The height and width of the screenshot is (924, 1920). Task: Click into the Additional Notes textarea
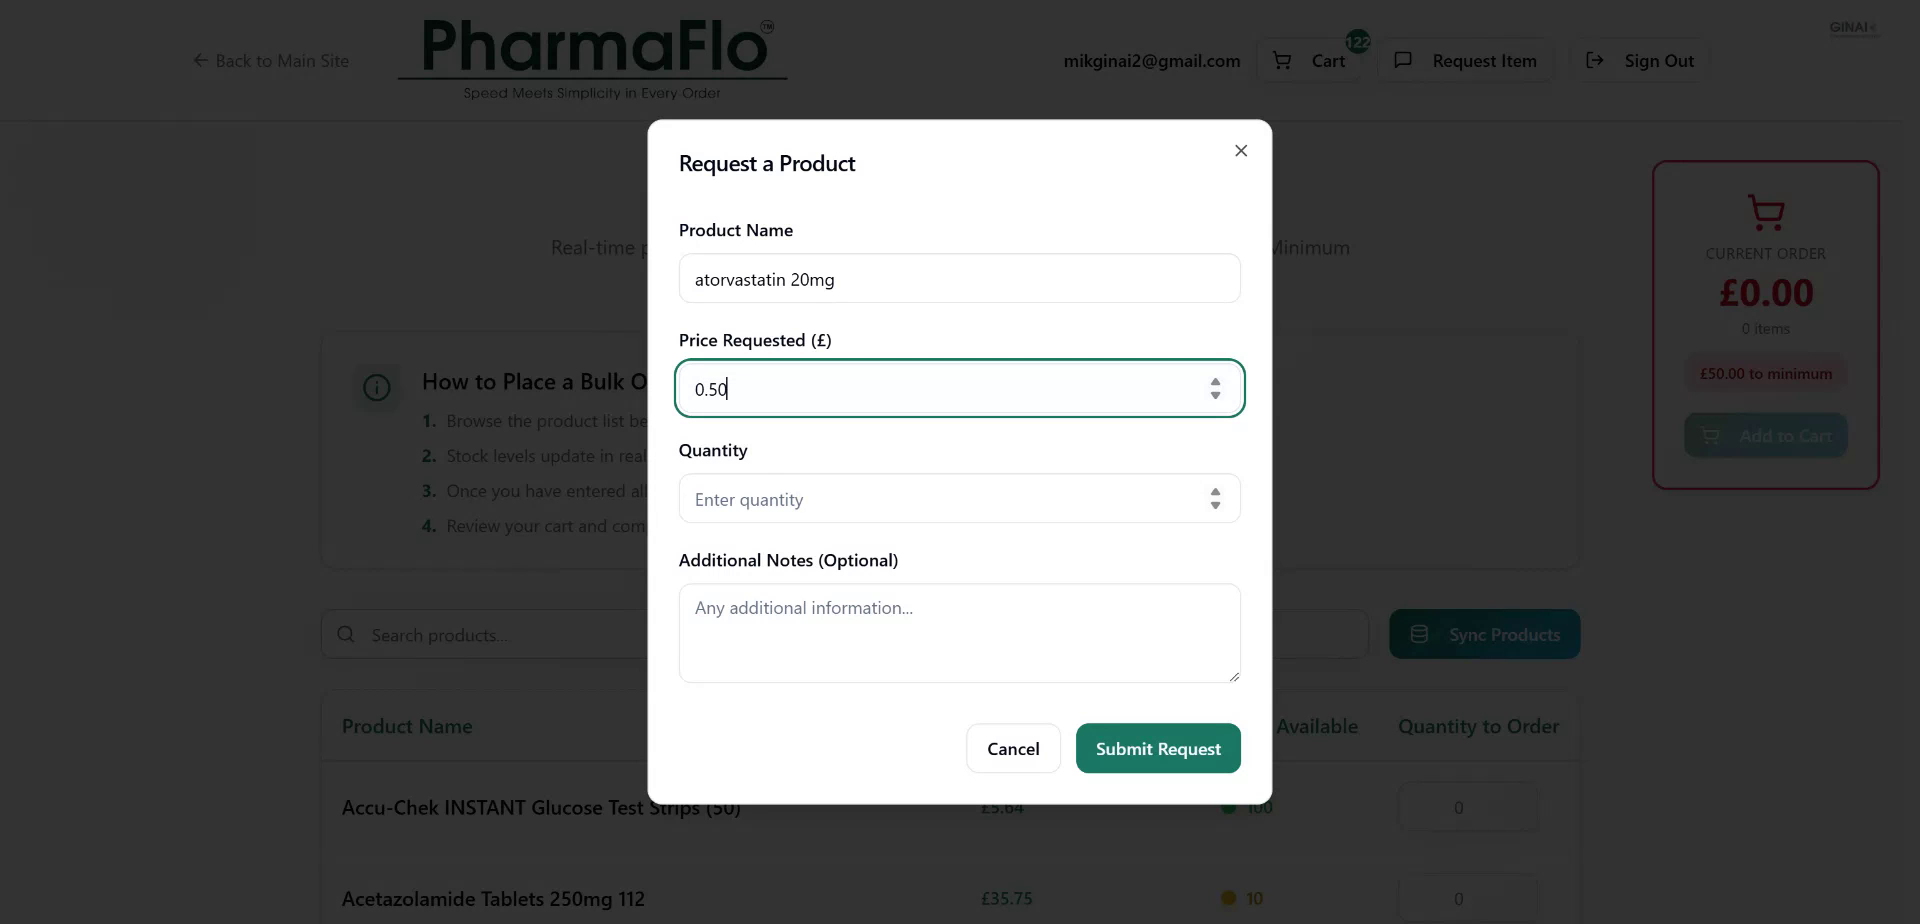point(959,633)
